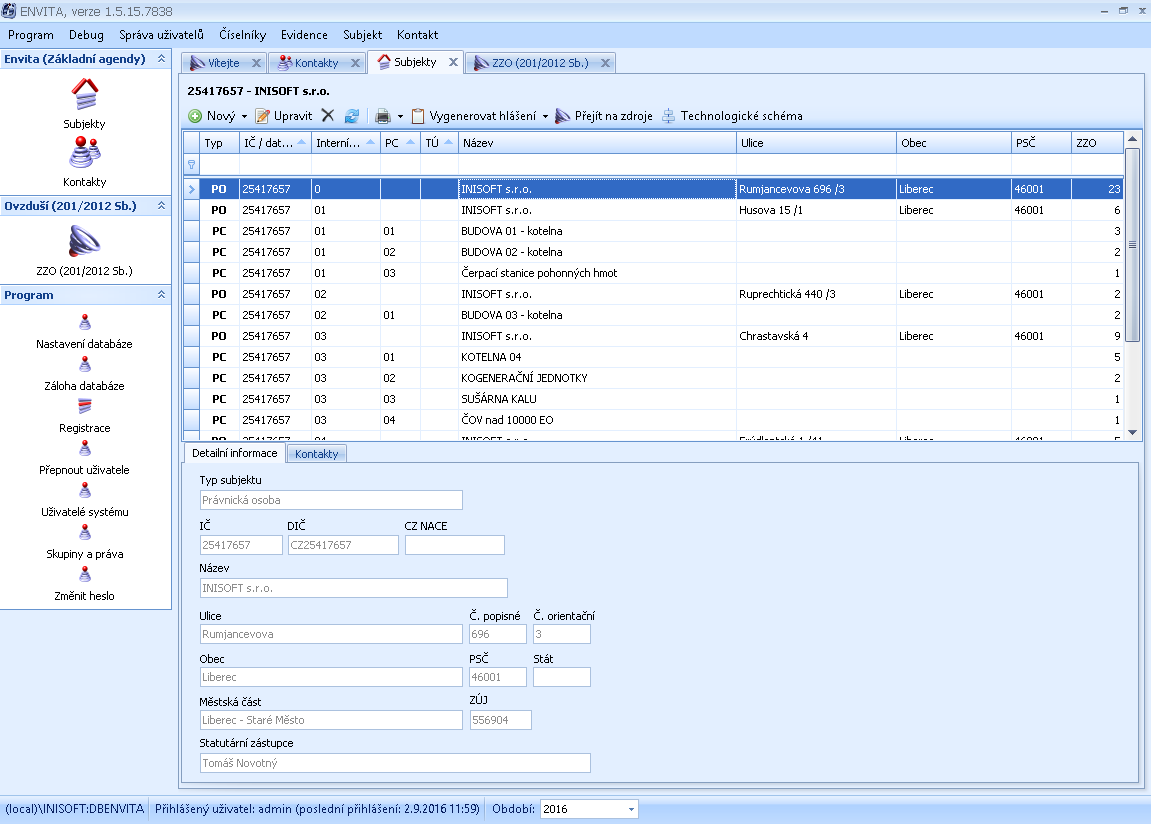Open the Období year dropdown
This screenshot has width=1151, height=824.
pyautogui.click(x=631, y=809)
